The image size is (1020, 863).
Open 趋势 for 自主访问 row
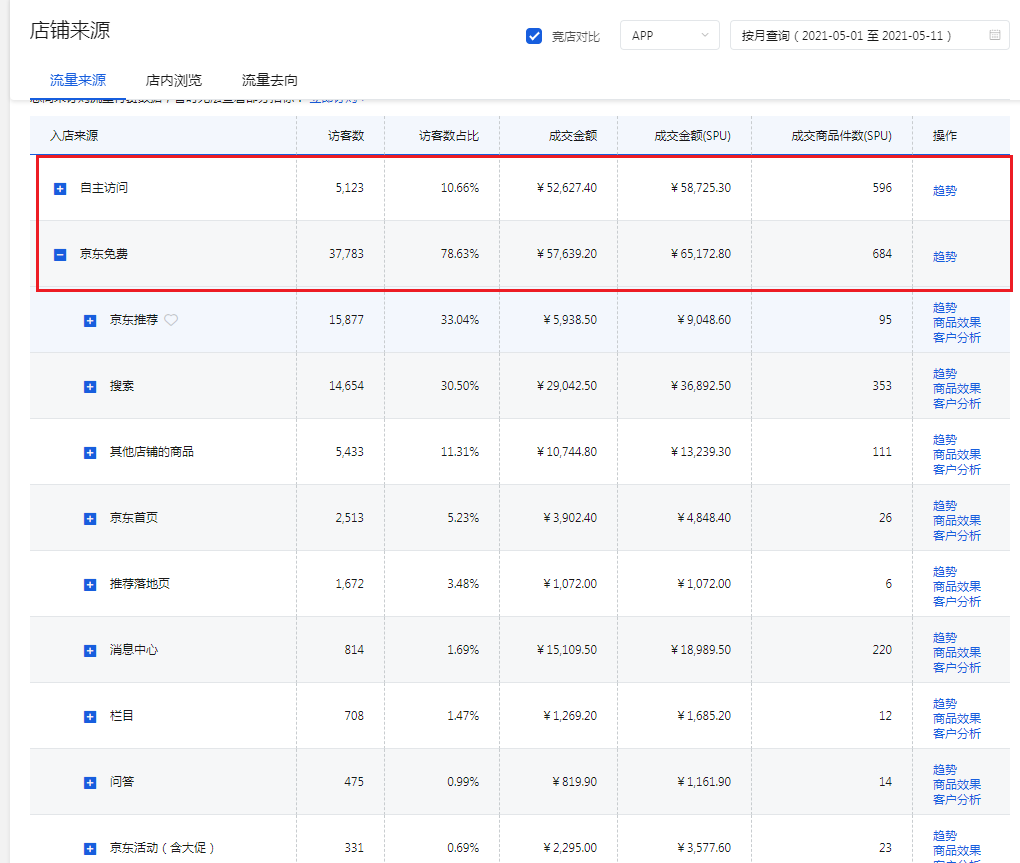pyautogui.click(x=945, y=191)
